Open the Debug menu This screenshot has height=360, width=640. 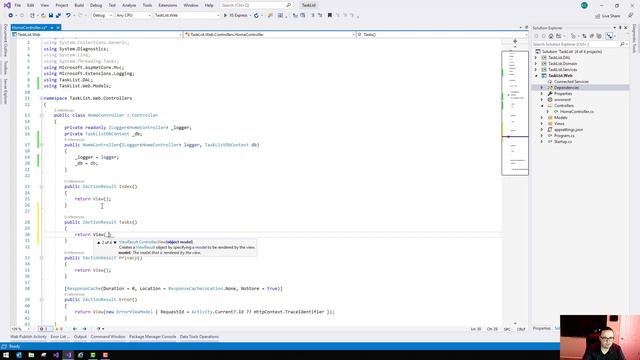[96, 5]
